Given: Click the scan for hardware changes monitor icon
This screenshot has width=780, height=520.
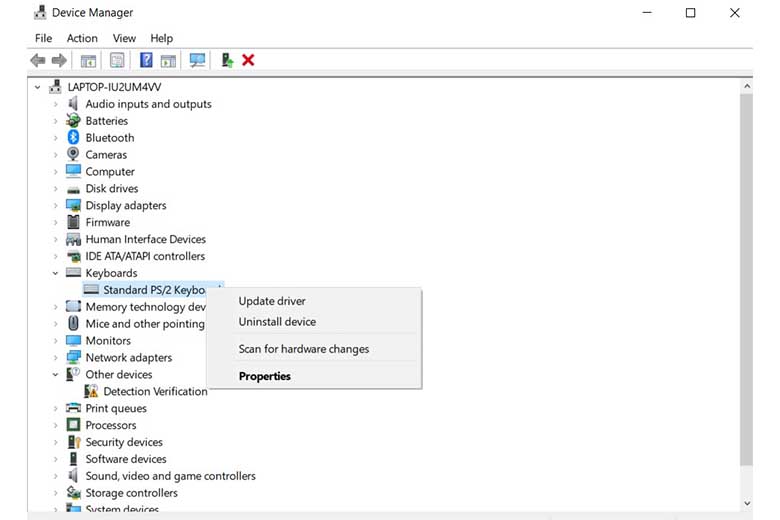Looking at the screenshot, I should coord(197,60).
